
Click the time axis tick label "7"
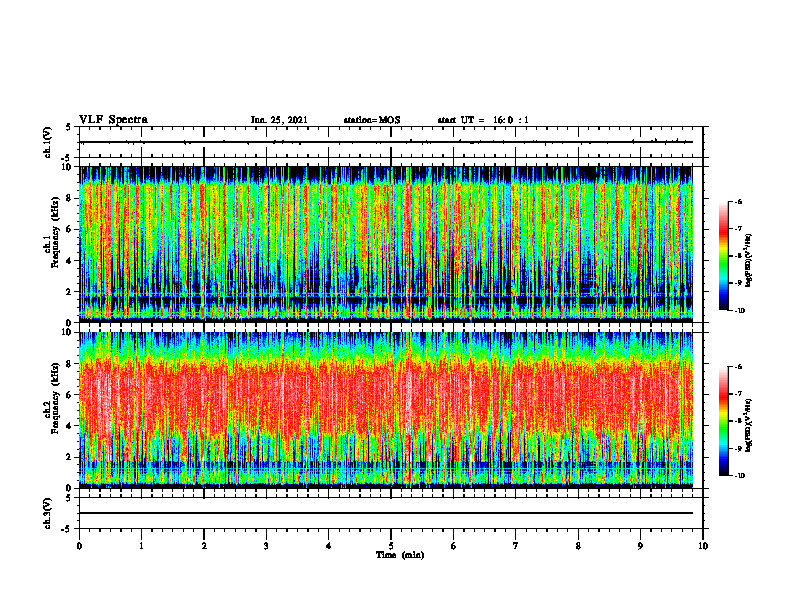(x=516, y=546)
